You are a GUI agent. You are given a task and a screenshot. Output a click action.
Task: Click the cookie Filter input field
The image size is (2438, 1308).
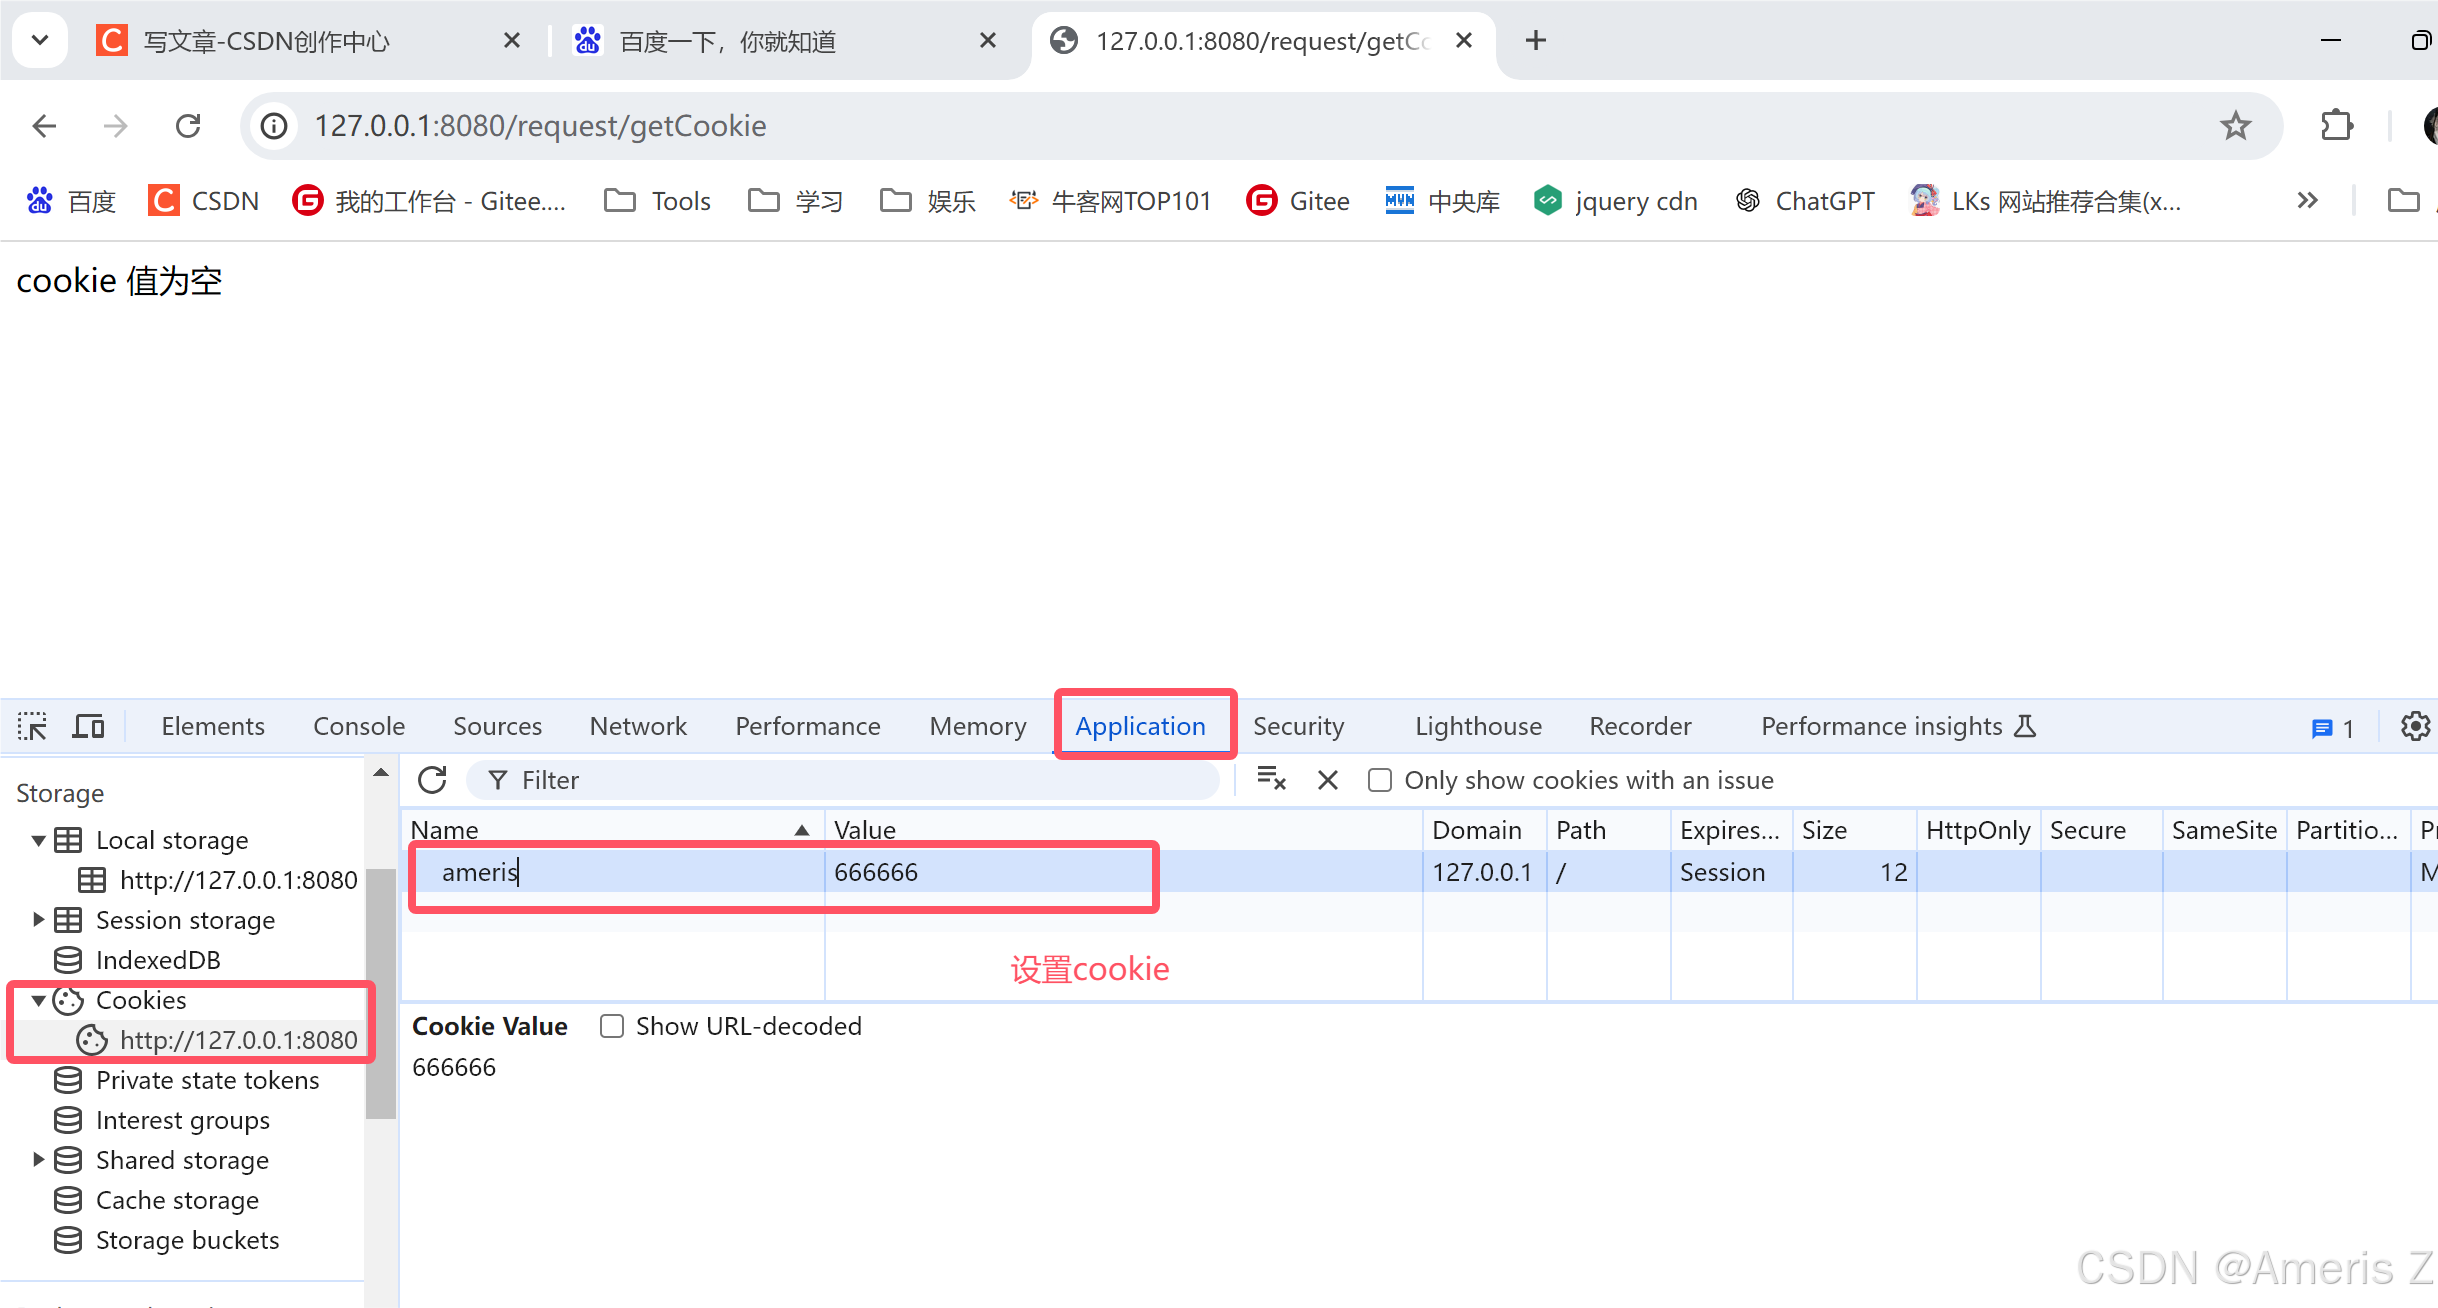click(843, 780)
